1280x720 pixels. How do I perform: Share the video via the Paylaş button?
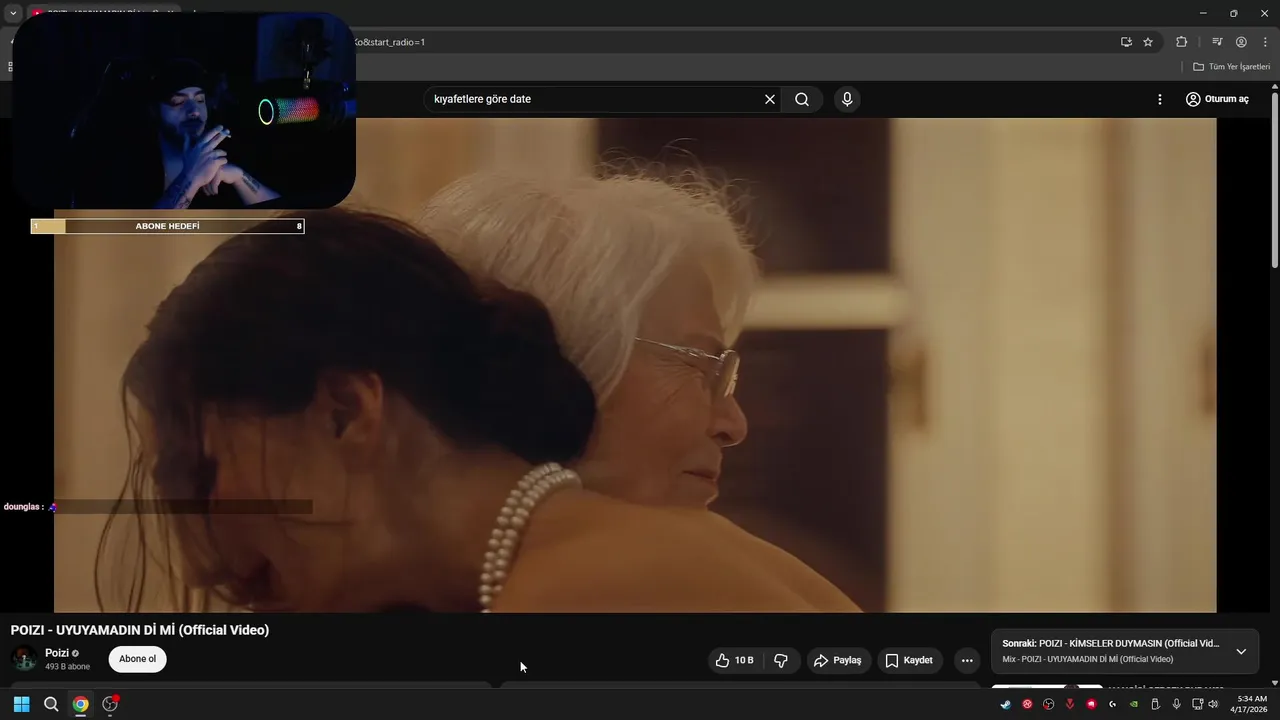[838, 660]
